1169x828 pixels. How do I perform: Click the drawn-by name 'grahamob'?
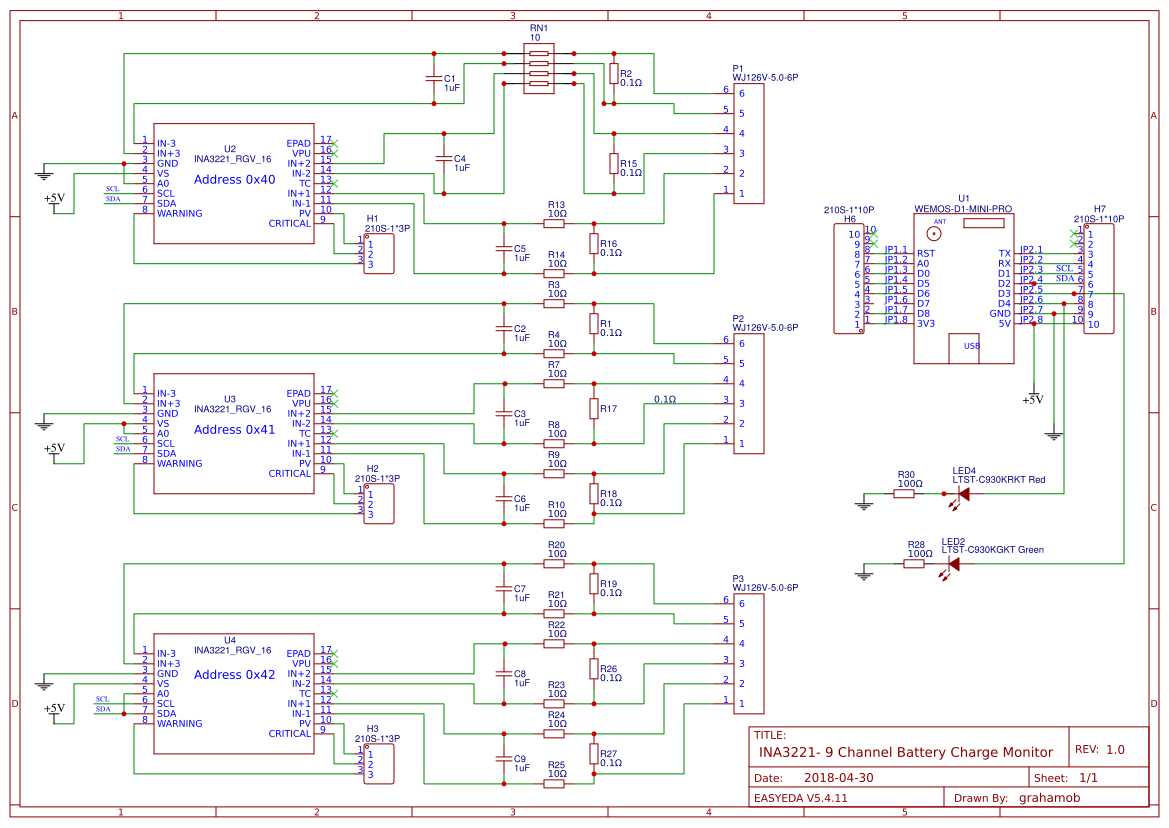[1049, 797]
